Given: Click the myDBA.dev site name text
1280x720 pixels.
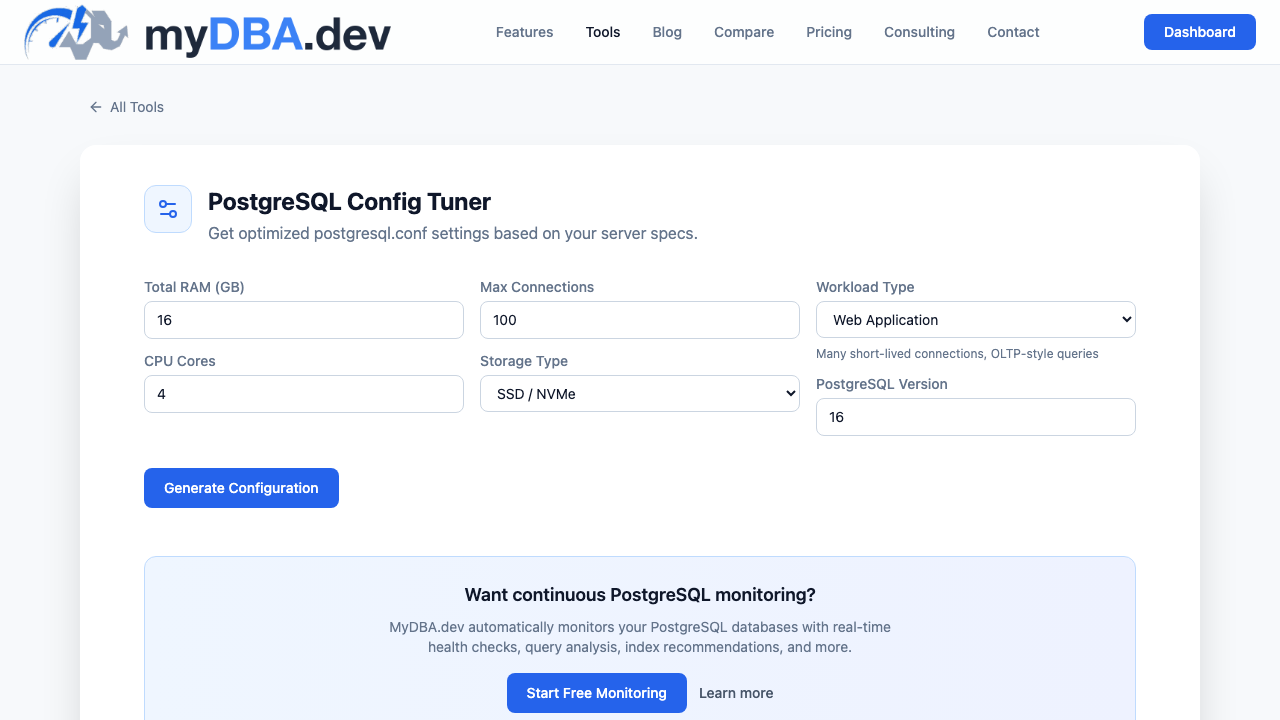Looking at the screenshot, I should click(268, 35).
